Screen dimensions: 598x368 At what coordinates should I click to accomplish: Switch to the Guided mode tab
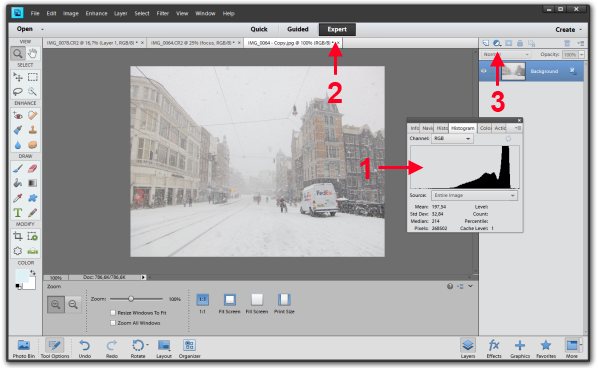pyautogui.click(x=297, y=29)
